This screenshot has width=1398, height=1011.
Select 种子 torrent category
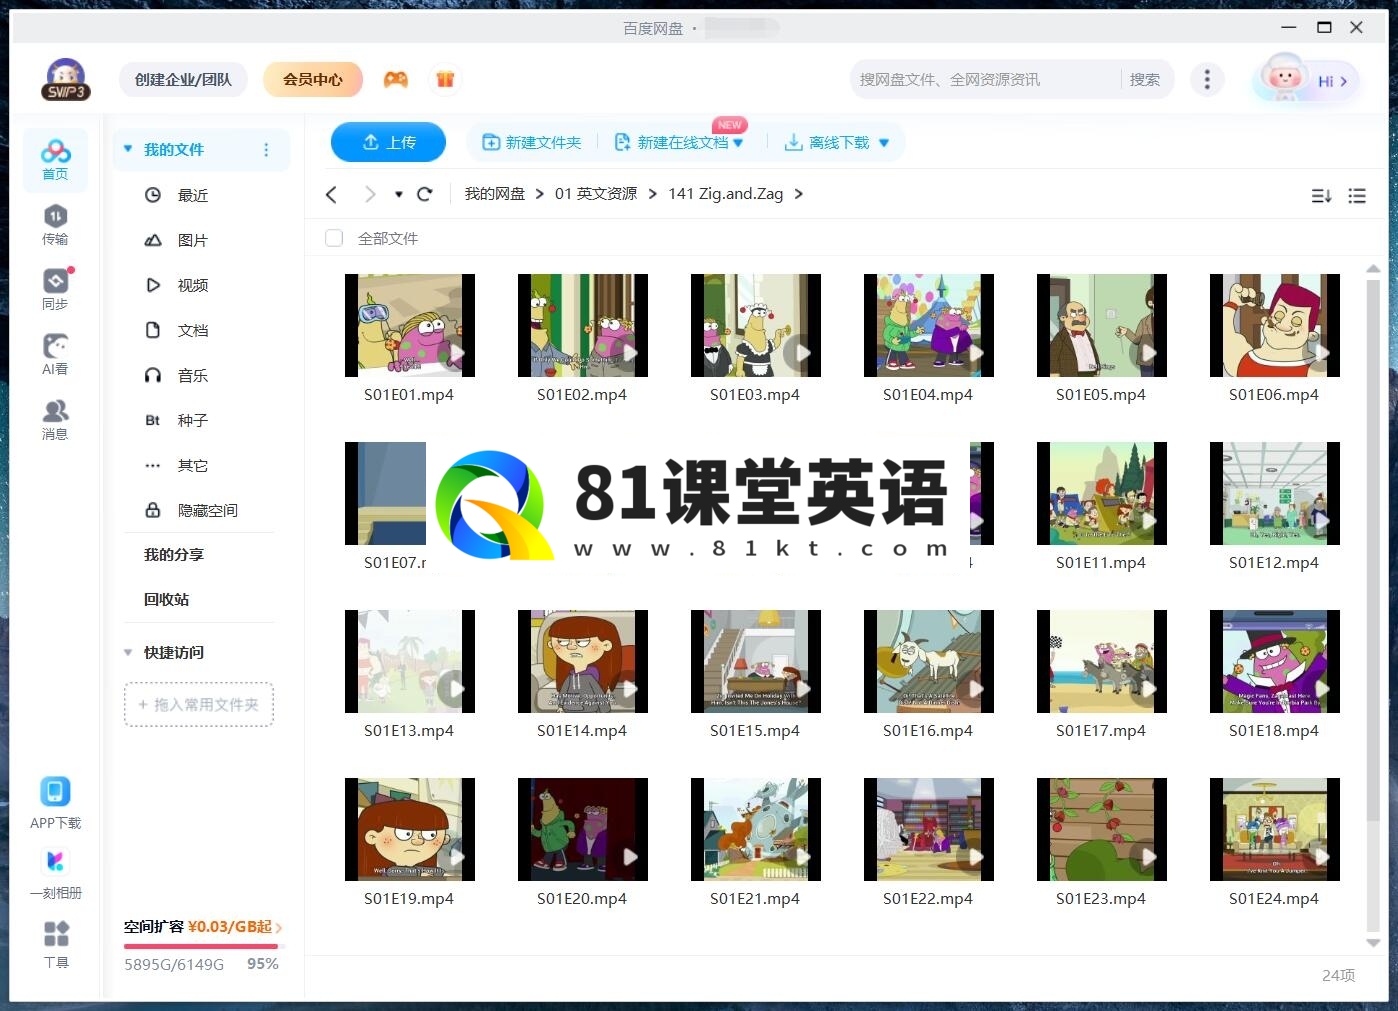pos(193,420)
